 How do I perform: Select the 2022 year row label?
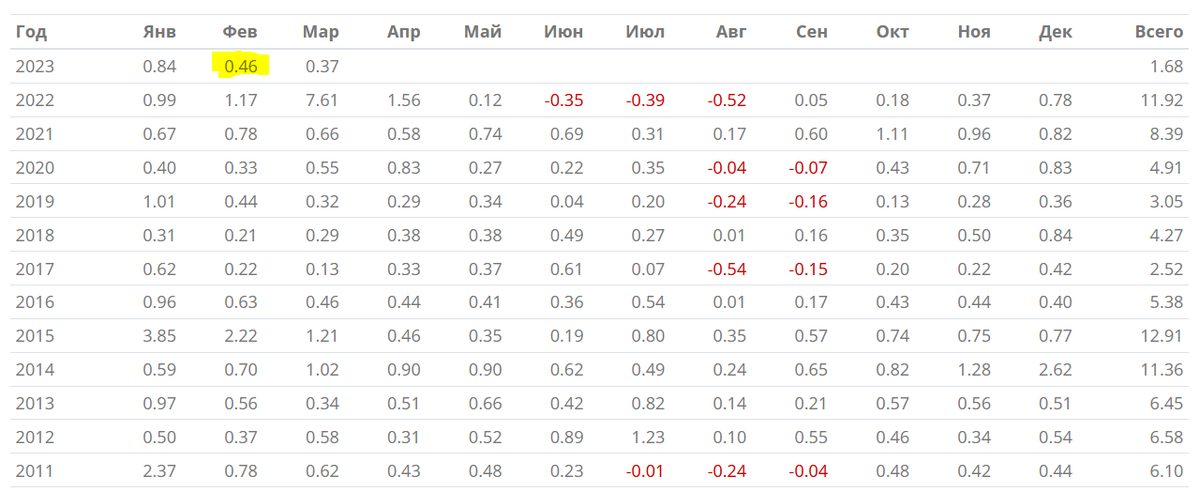pyautogui.click(x=33, y=100)
